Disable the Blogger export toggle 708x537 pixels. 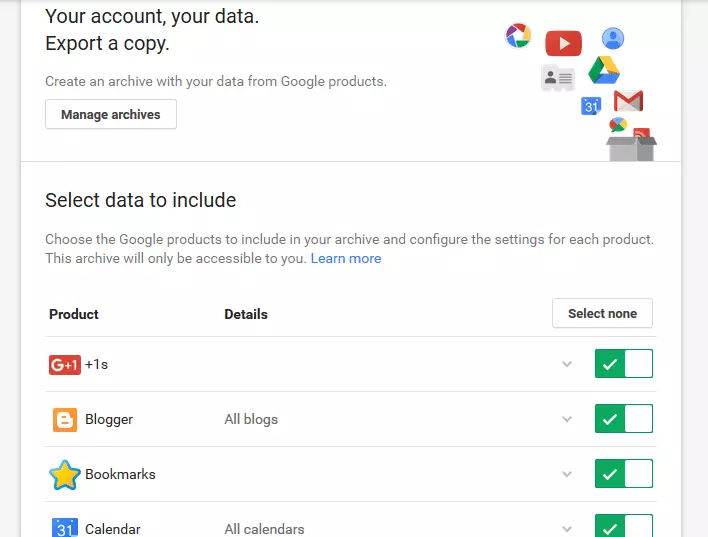624,419
